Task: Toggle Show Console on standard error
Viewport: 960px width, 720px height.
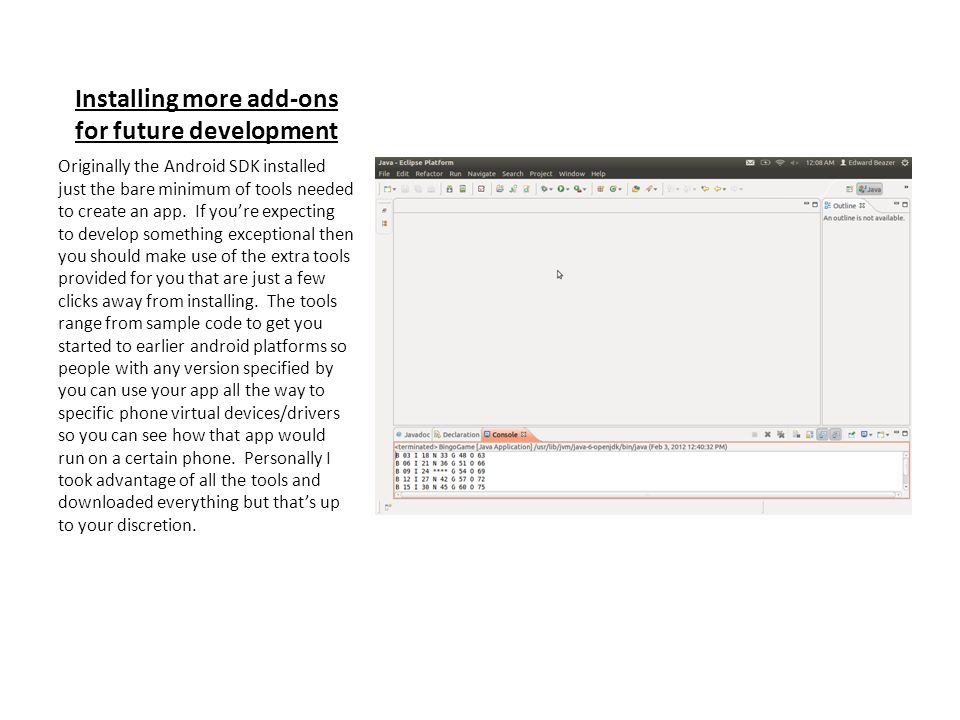Action: click(x=836, y=434)
